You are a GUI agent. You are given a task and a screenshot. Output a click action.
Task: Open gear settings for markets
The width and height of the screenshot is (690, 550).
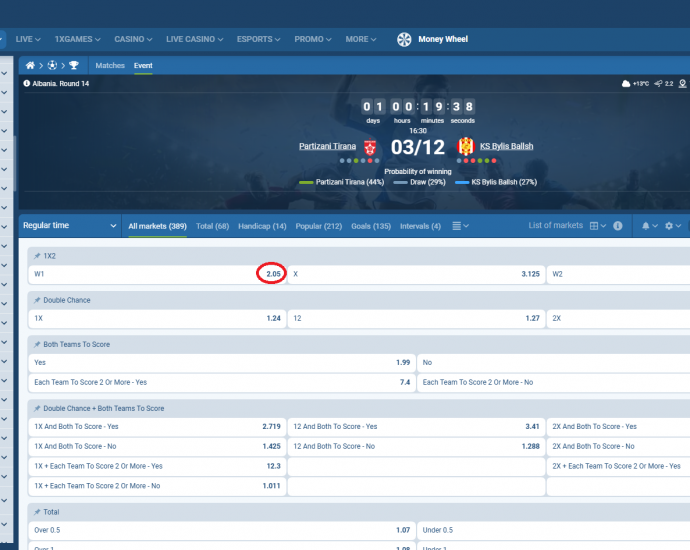tap(669, 226)
